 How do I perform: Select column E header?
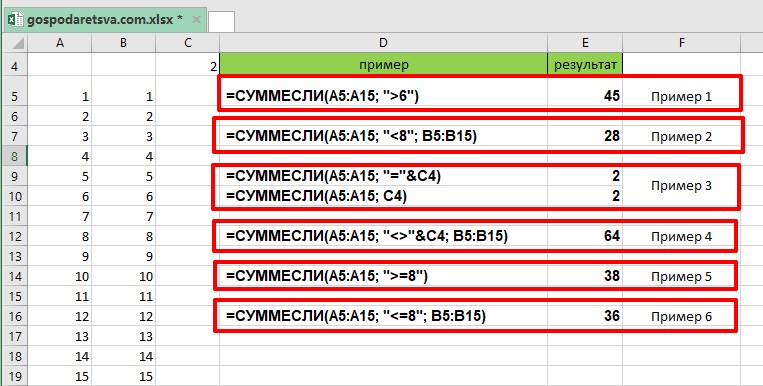(585, 43)
